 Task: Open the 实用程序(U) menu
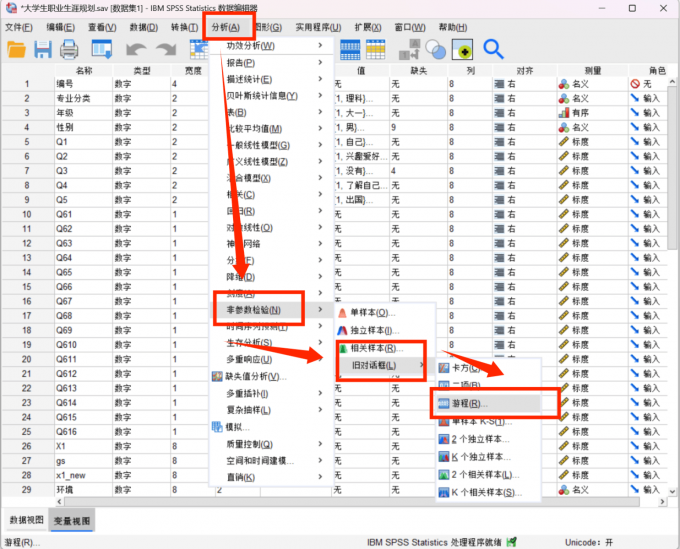click(318, 27)
